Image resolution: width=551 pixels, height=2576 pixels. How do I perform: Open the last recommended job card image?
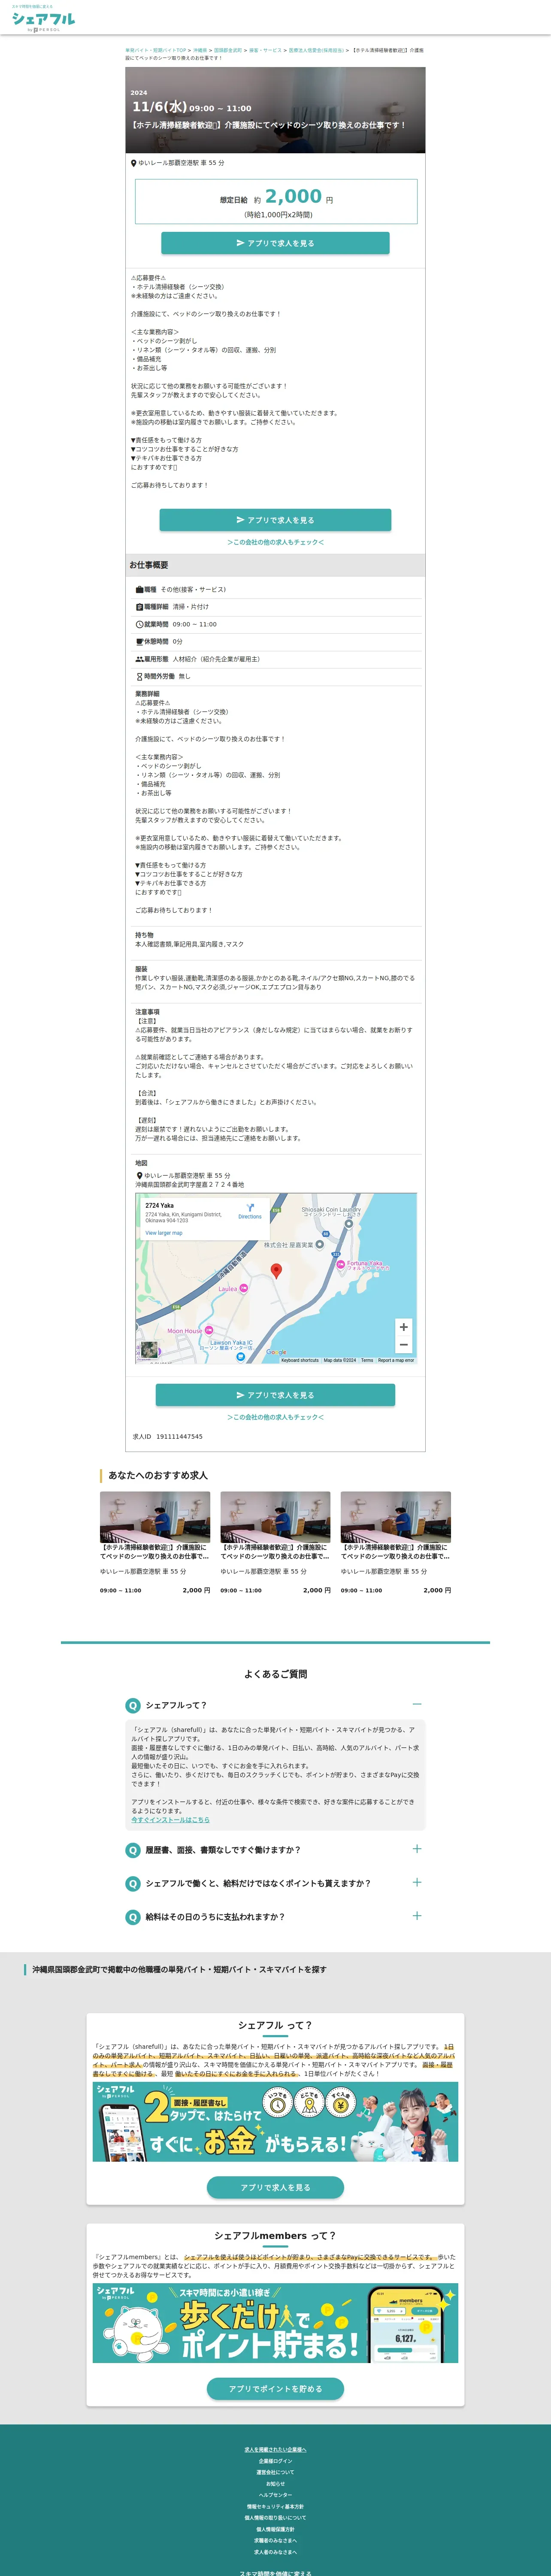[396, 1517]
